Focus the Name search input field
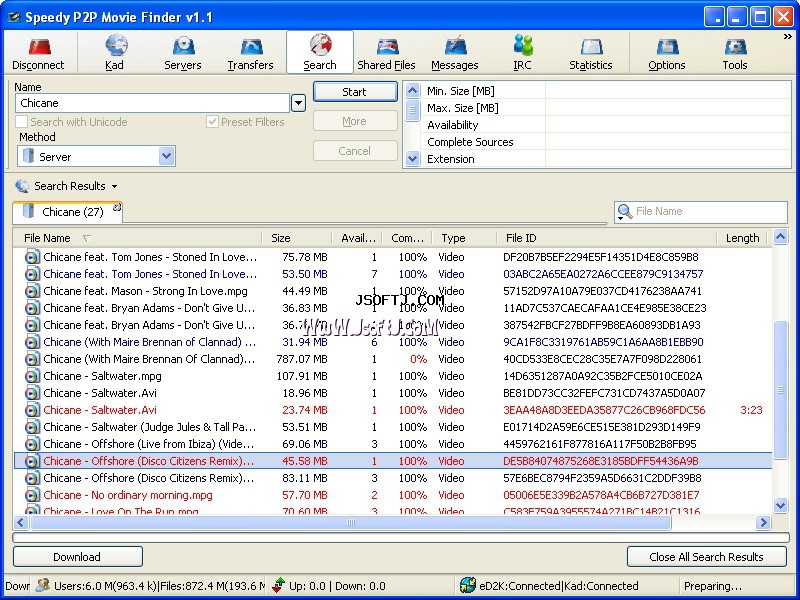Image resolution: width=800 pixels, height=600 pixels. pos(153,103)
